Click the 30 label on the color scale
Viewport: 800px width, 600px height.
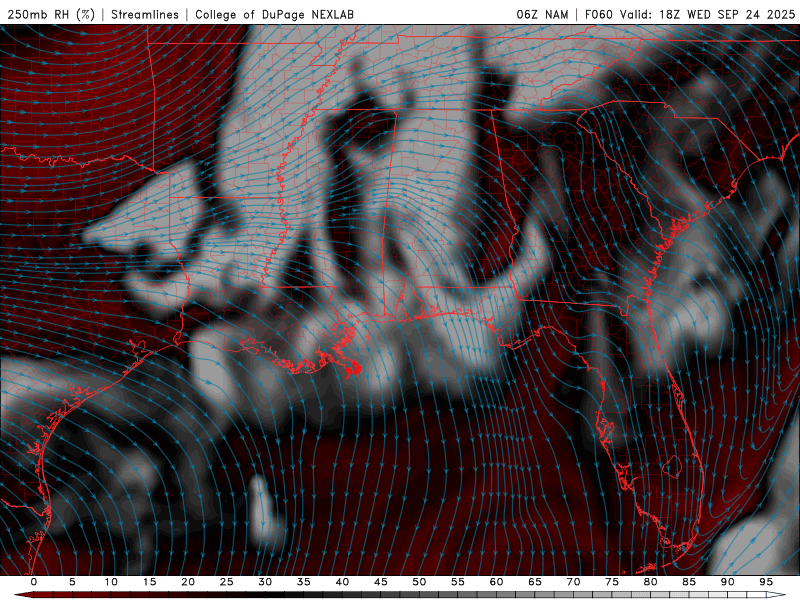pos(265,582)
